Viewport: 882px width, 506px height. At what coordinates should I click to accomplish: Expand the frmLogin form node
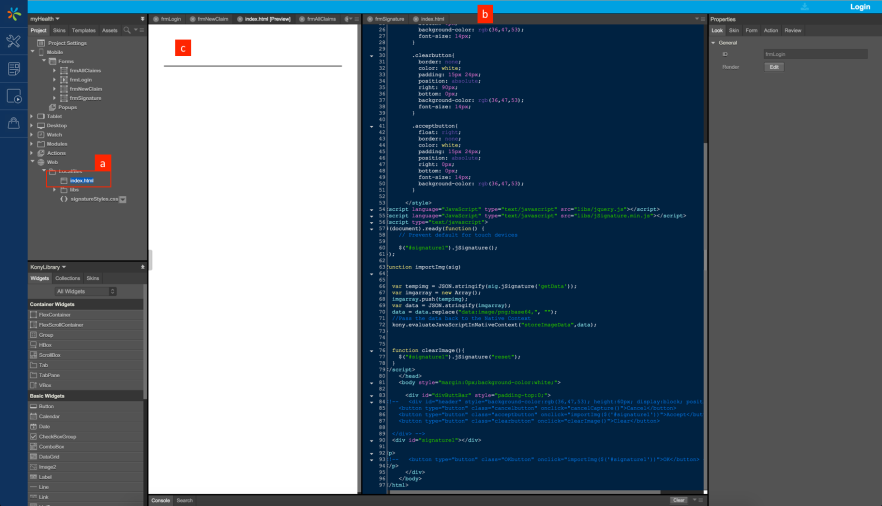pyautogui.click(x=55, y=80)
